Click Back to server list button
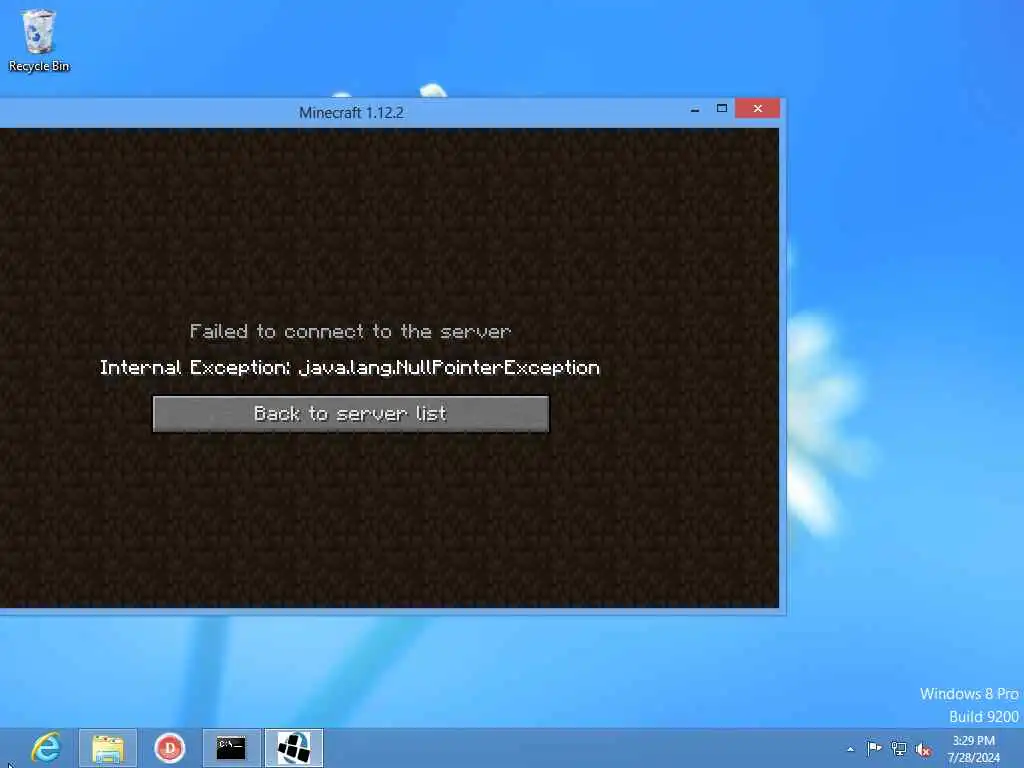Viewport: 1024px width, 768px height. pyautogui.click(x=351, y=413)
